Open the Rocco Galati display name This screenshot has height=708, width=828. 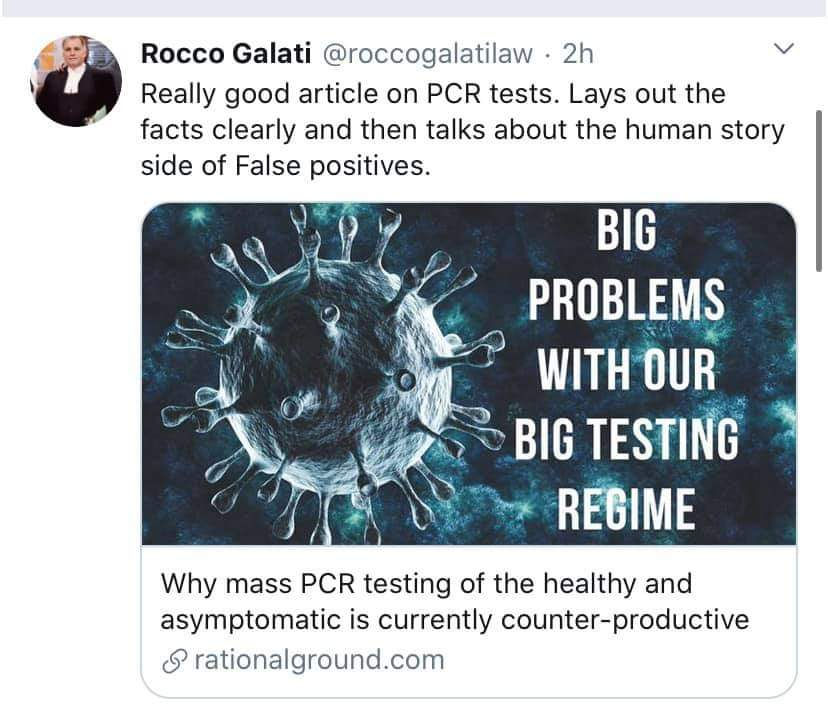pyautogui.click(x=225, y=54)
